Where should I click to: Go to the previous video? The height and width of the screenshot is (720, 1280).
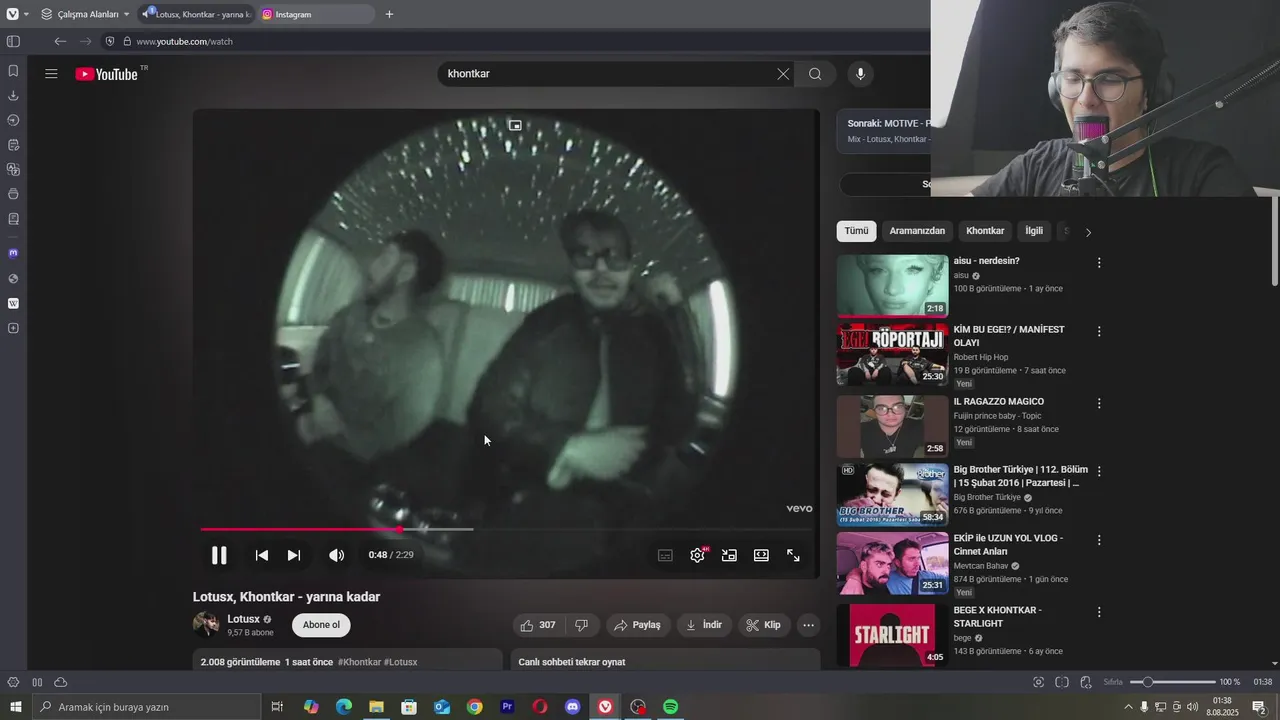261,555
